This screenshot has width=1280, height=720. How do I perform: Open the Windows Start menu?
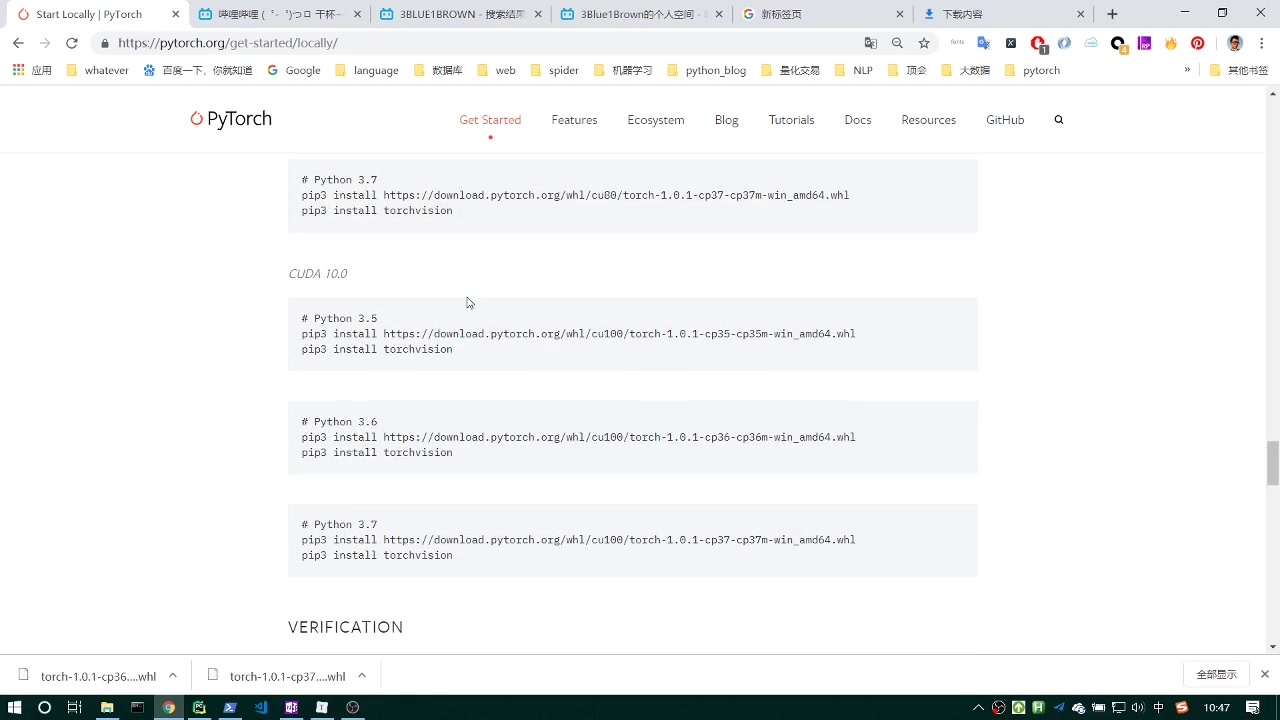click(15, 707)
